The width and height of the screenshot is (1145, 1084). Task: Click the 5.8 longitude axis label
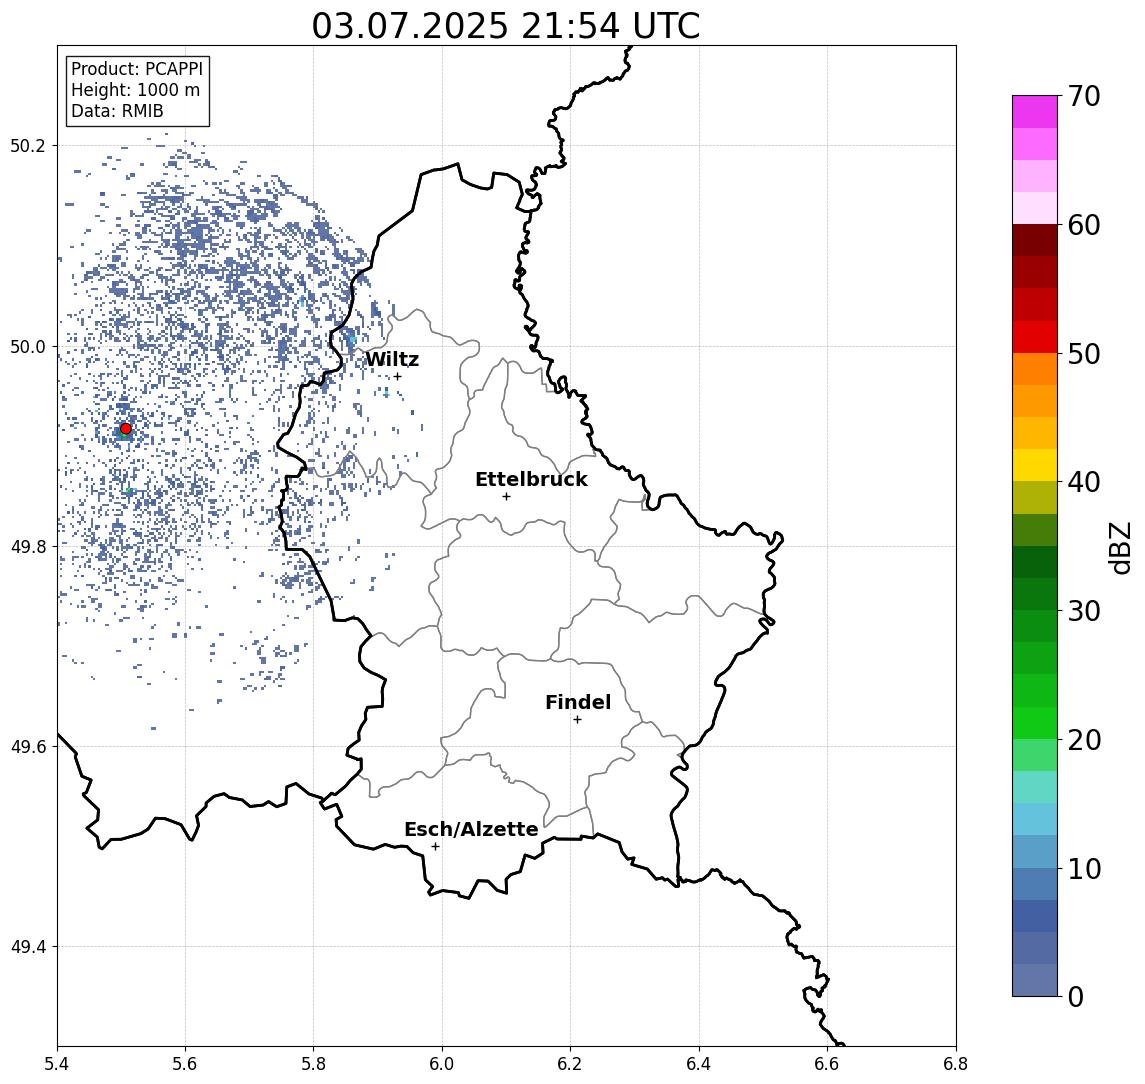click(x=313, y=1064)
